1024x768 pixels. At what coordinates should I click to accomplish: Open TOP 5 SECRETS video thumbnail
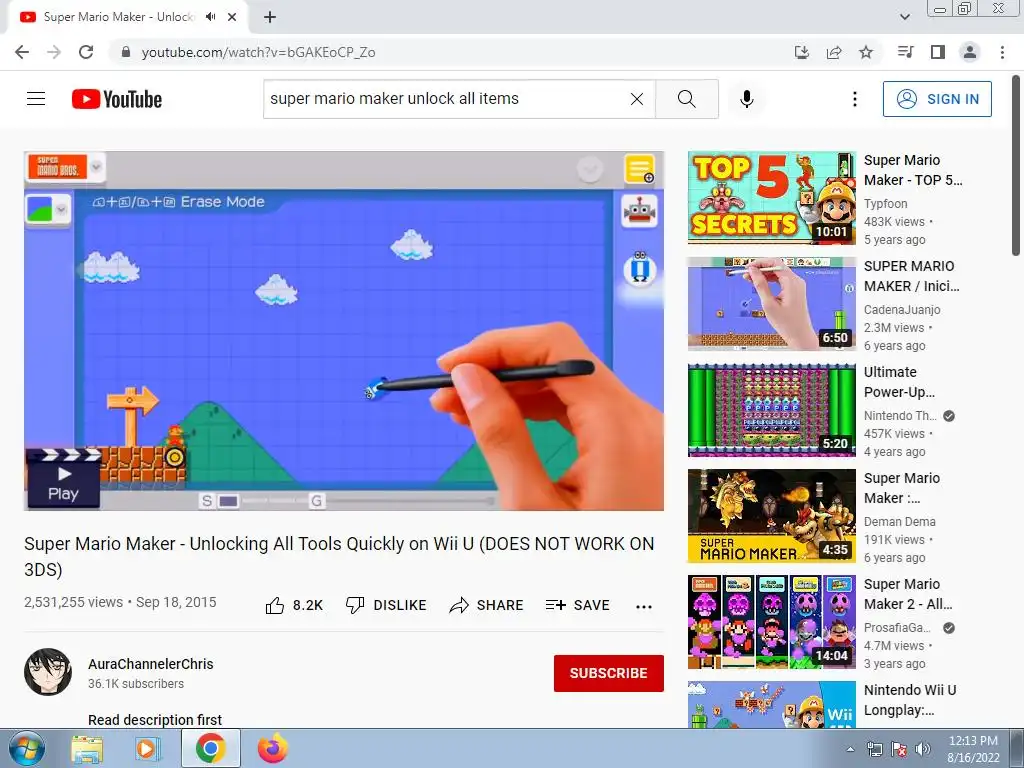[x=772, y=198]
